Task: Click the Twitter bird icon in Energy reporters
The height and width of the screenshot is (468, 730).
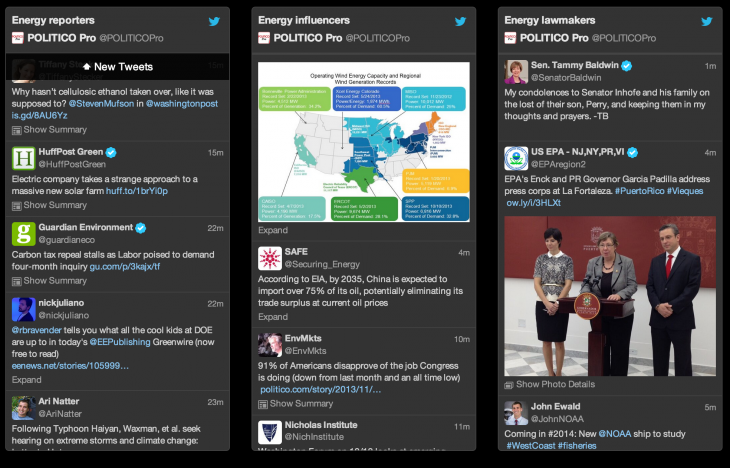Action: tap(214, 21)
